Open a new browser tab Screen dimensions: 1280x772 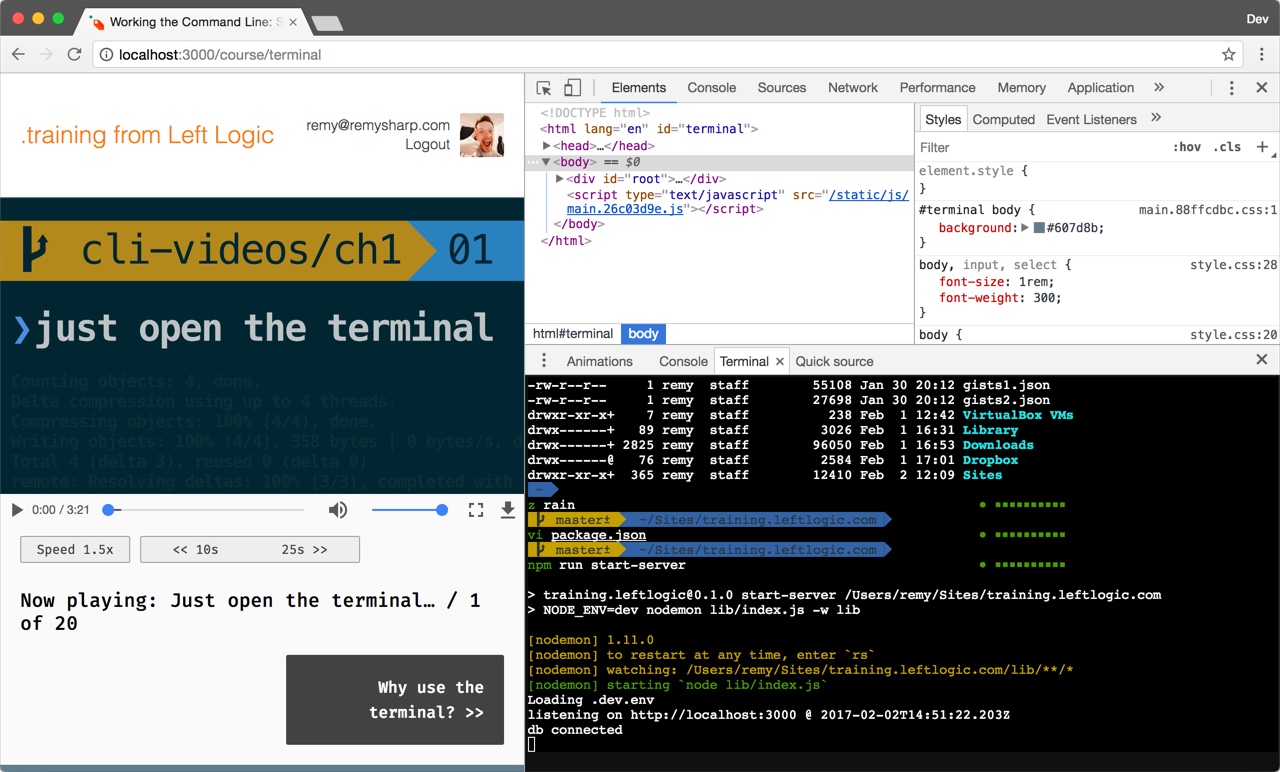point(327,22)
